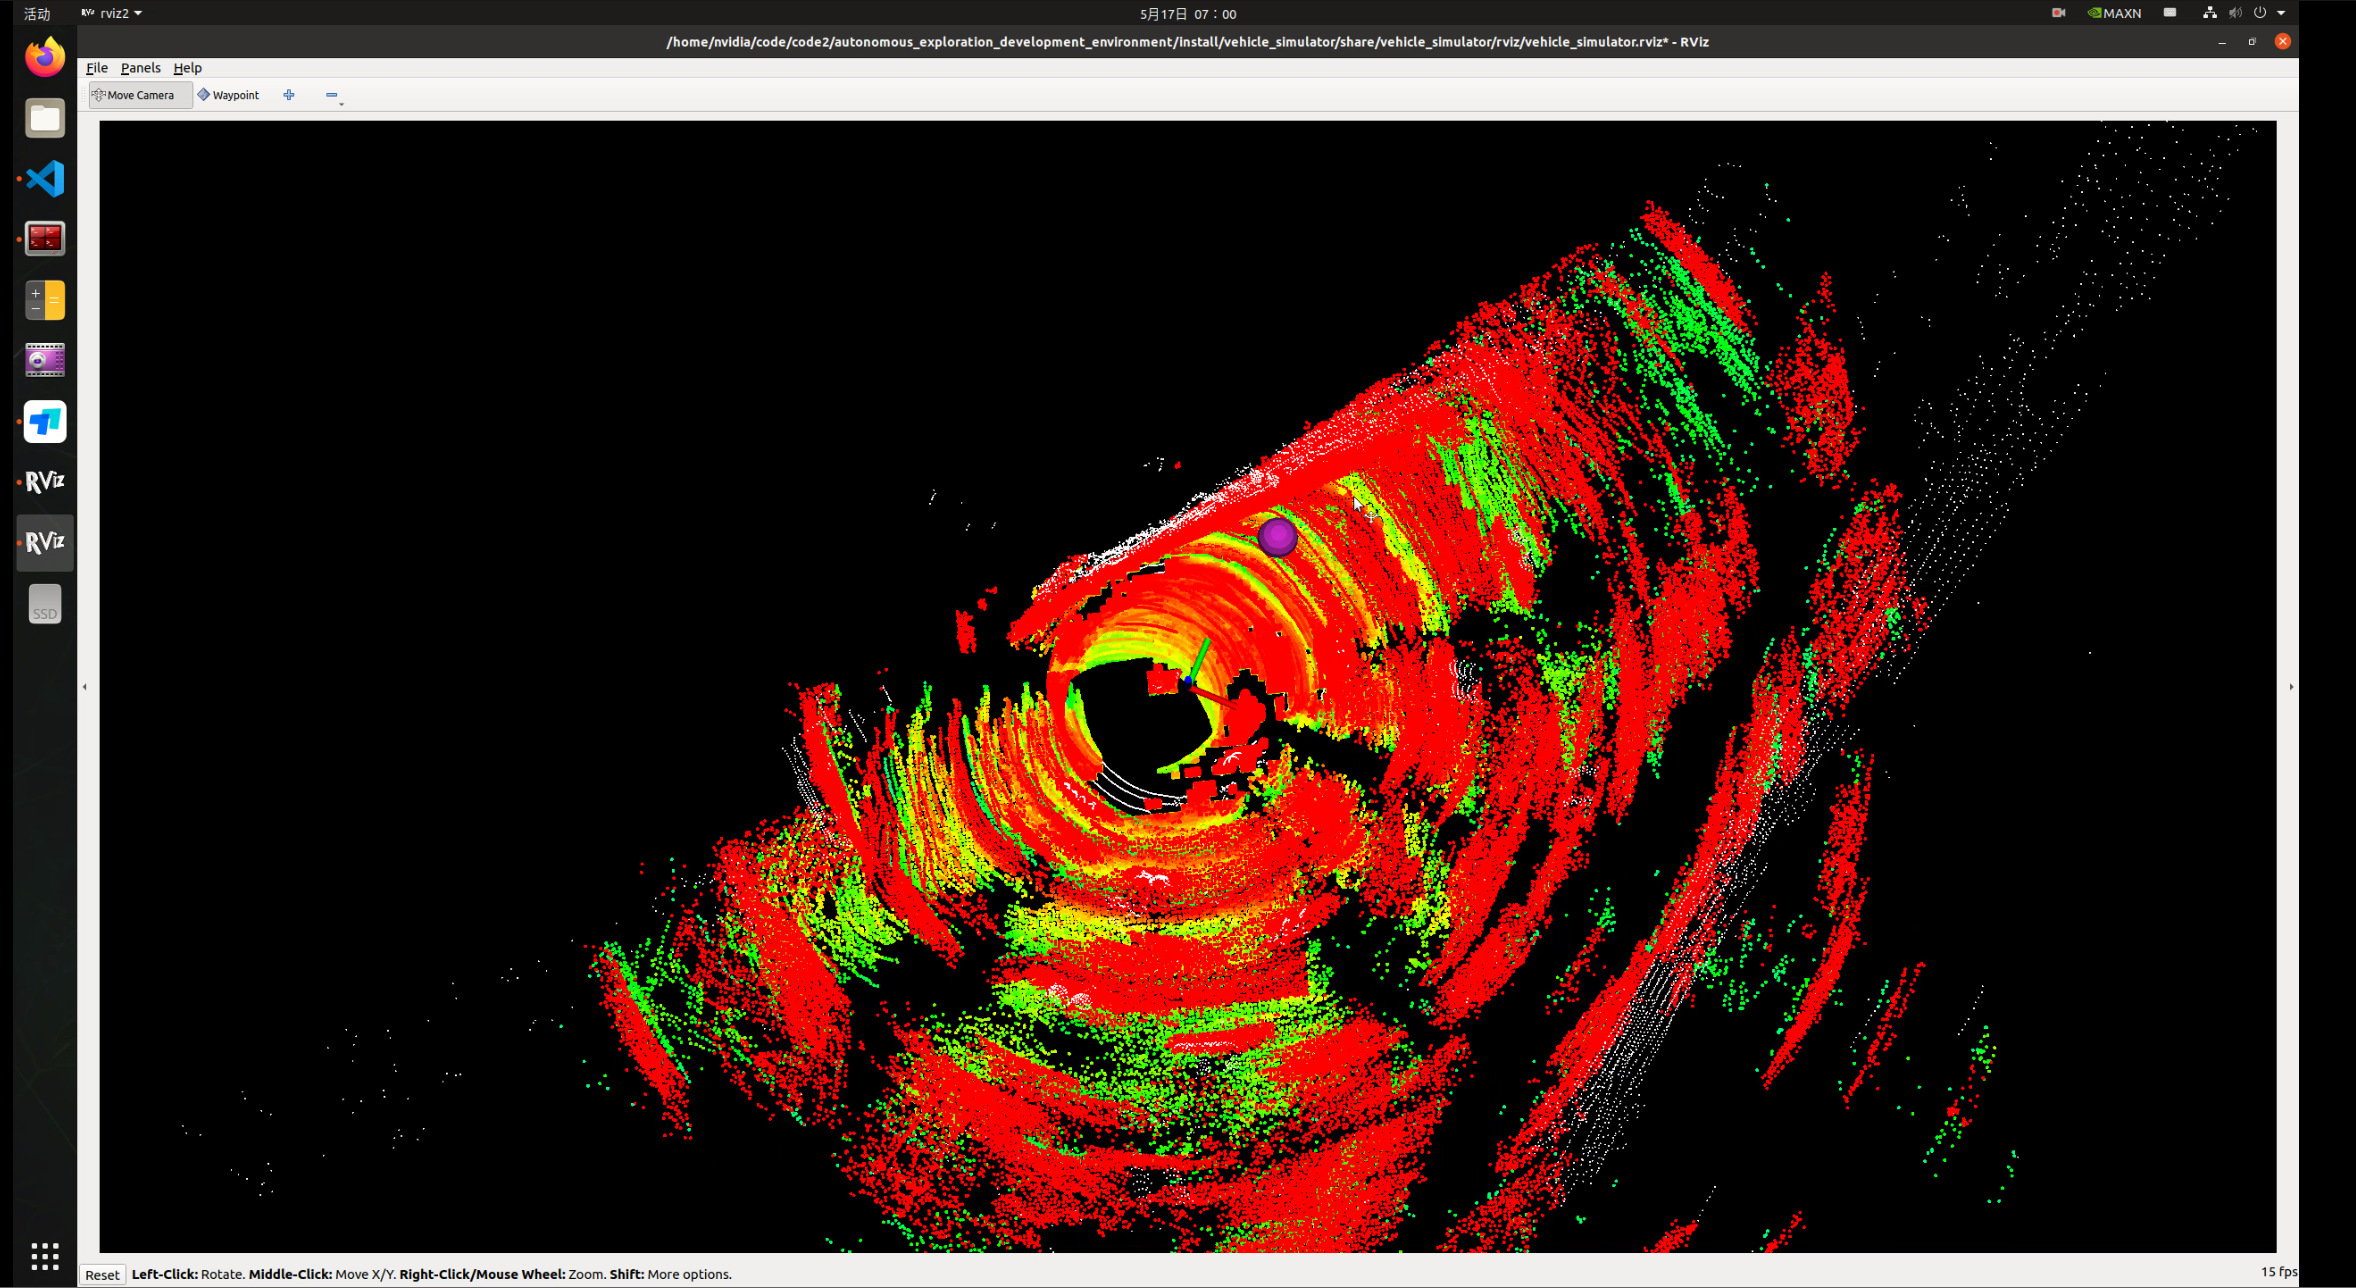Expand the collapsed right side panel
Screen dimensions: 2356x1288
point(2291,687)
